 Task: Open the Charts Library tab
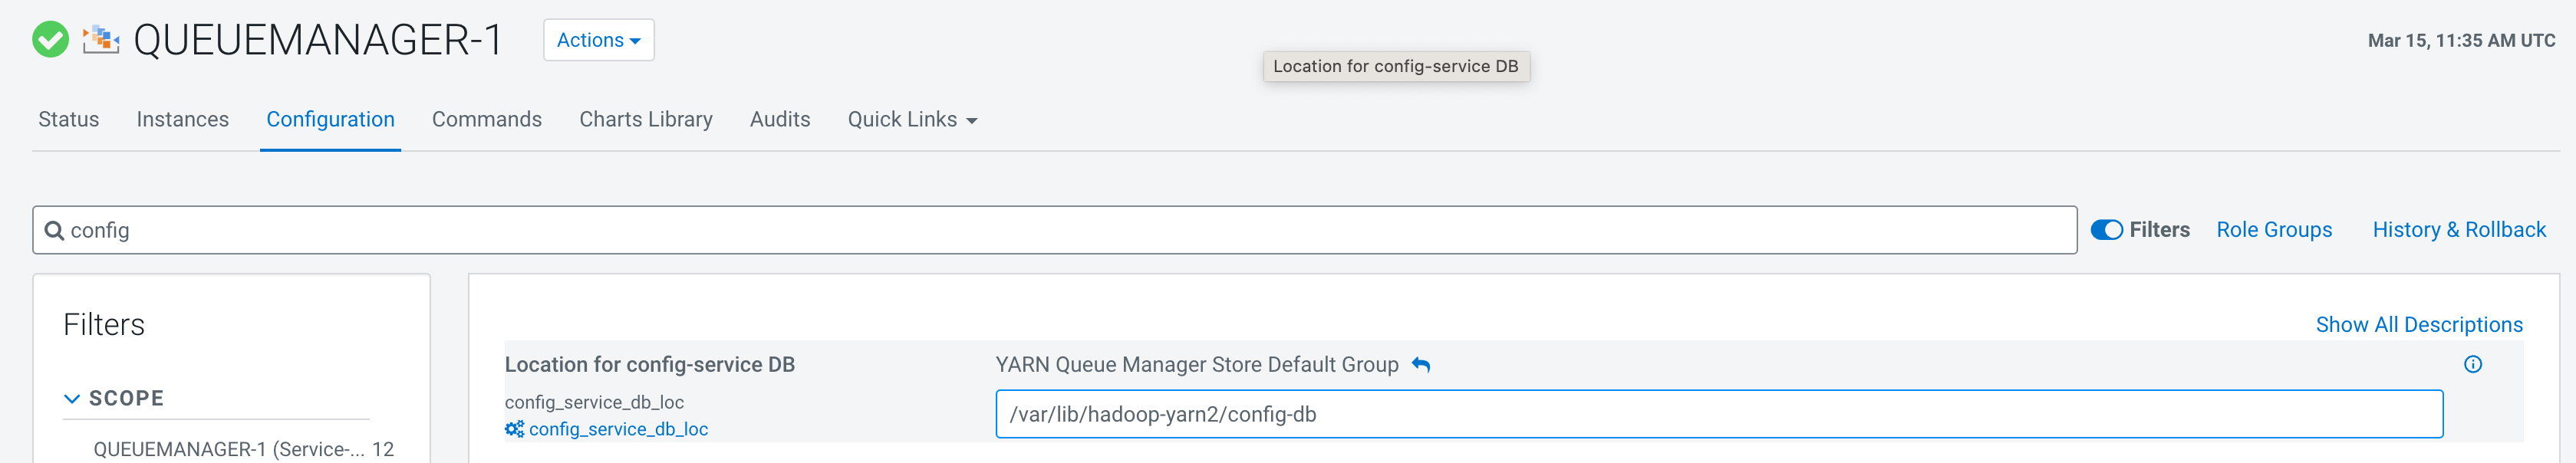(x=645, y=120)
